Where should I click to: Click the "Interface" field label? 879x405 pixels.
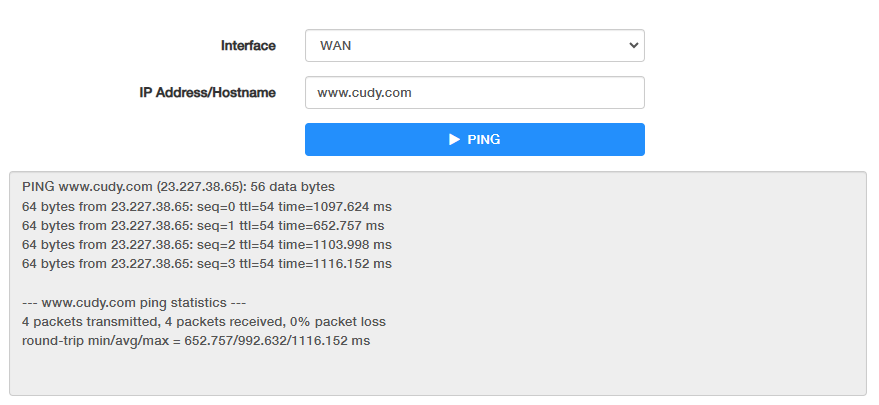[248, 46]
